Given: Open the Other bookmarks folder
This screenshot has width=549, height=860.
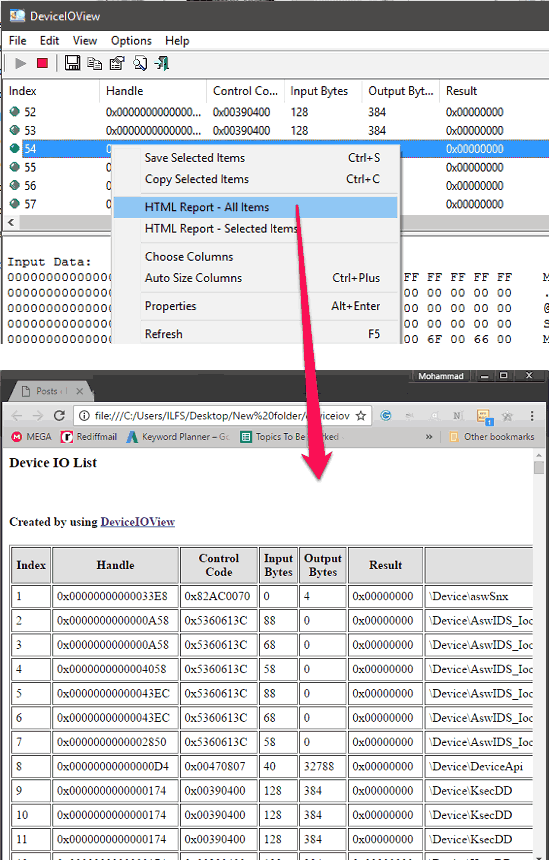Looking at the screenshot, I should (491, 437).
